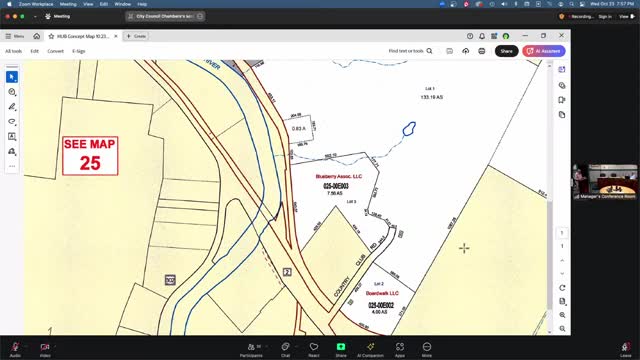Toggle microphone mute with Audio button

(x=15, y=349)
